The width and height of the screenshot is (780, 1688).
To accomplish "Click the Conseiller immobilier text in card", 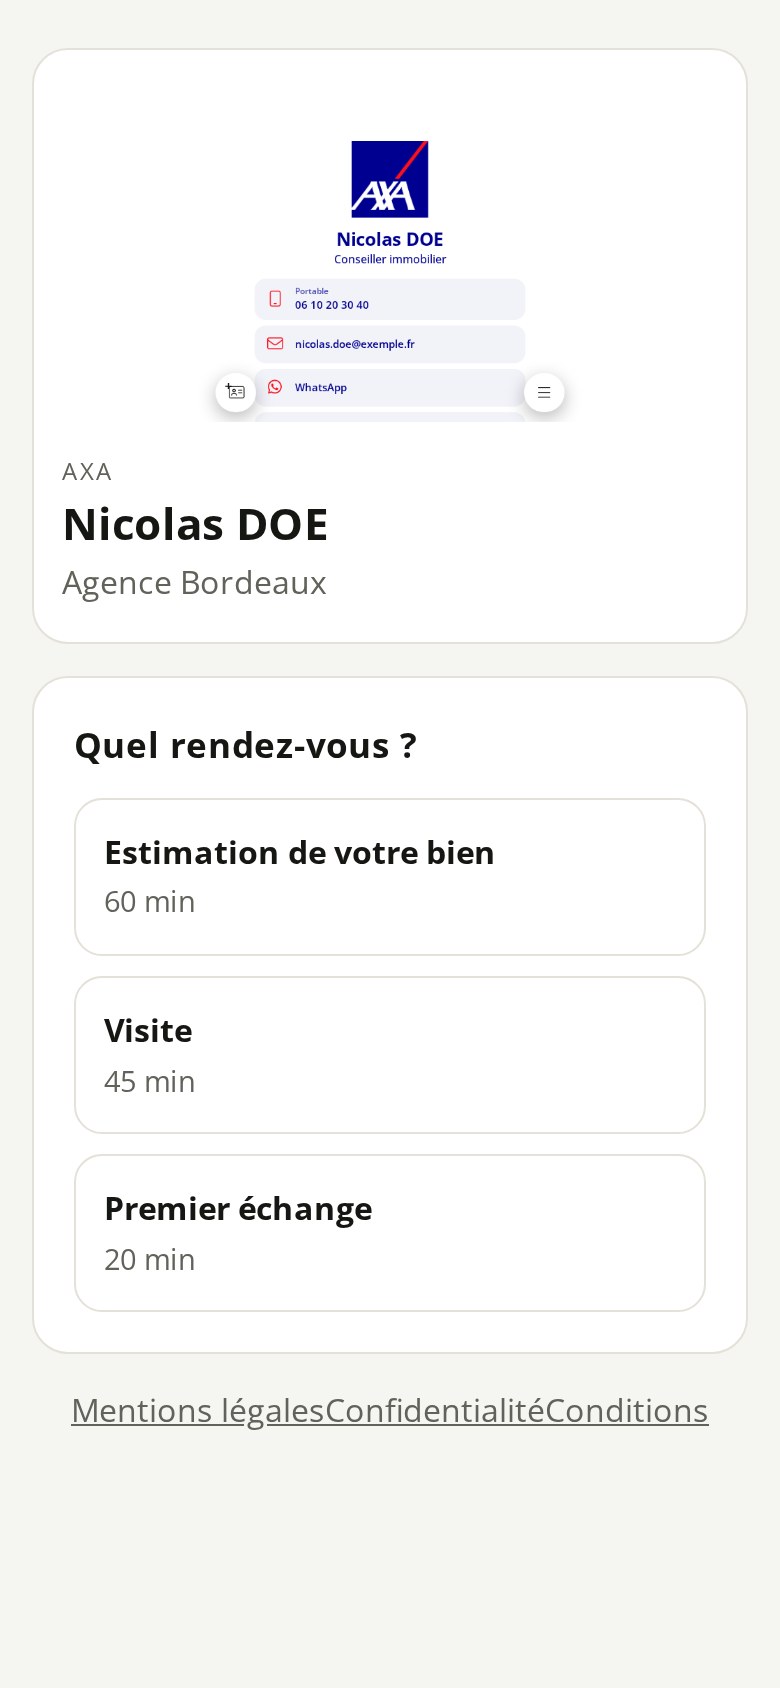I will [x=390, y=259].
